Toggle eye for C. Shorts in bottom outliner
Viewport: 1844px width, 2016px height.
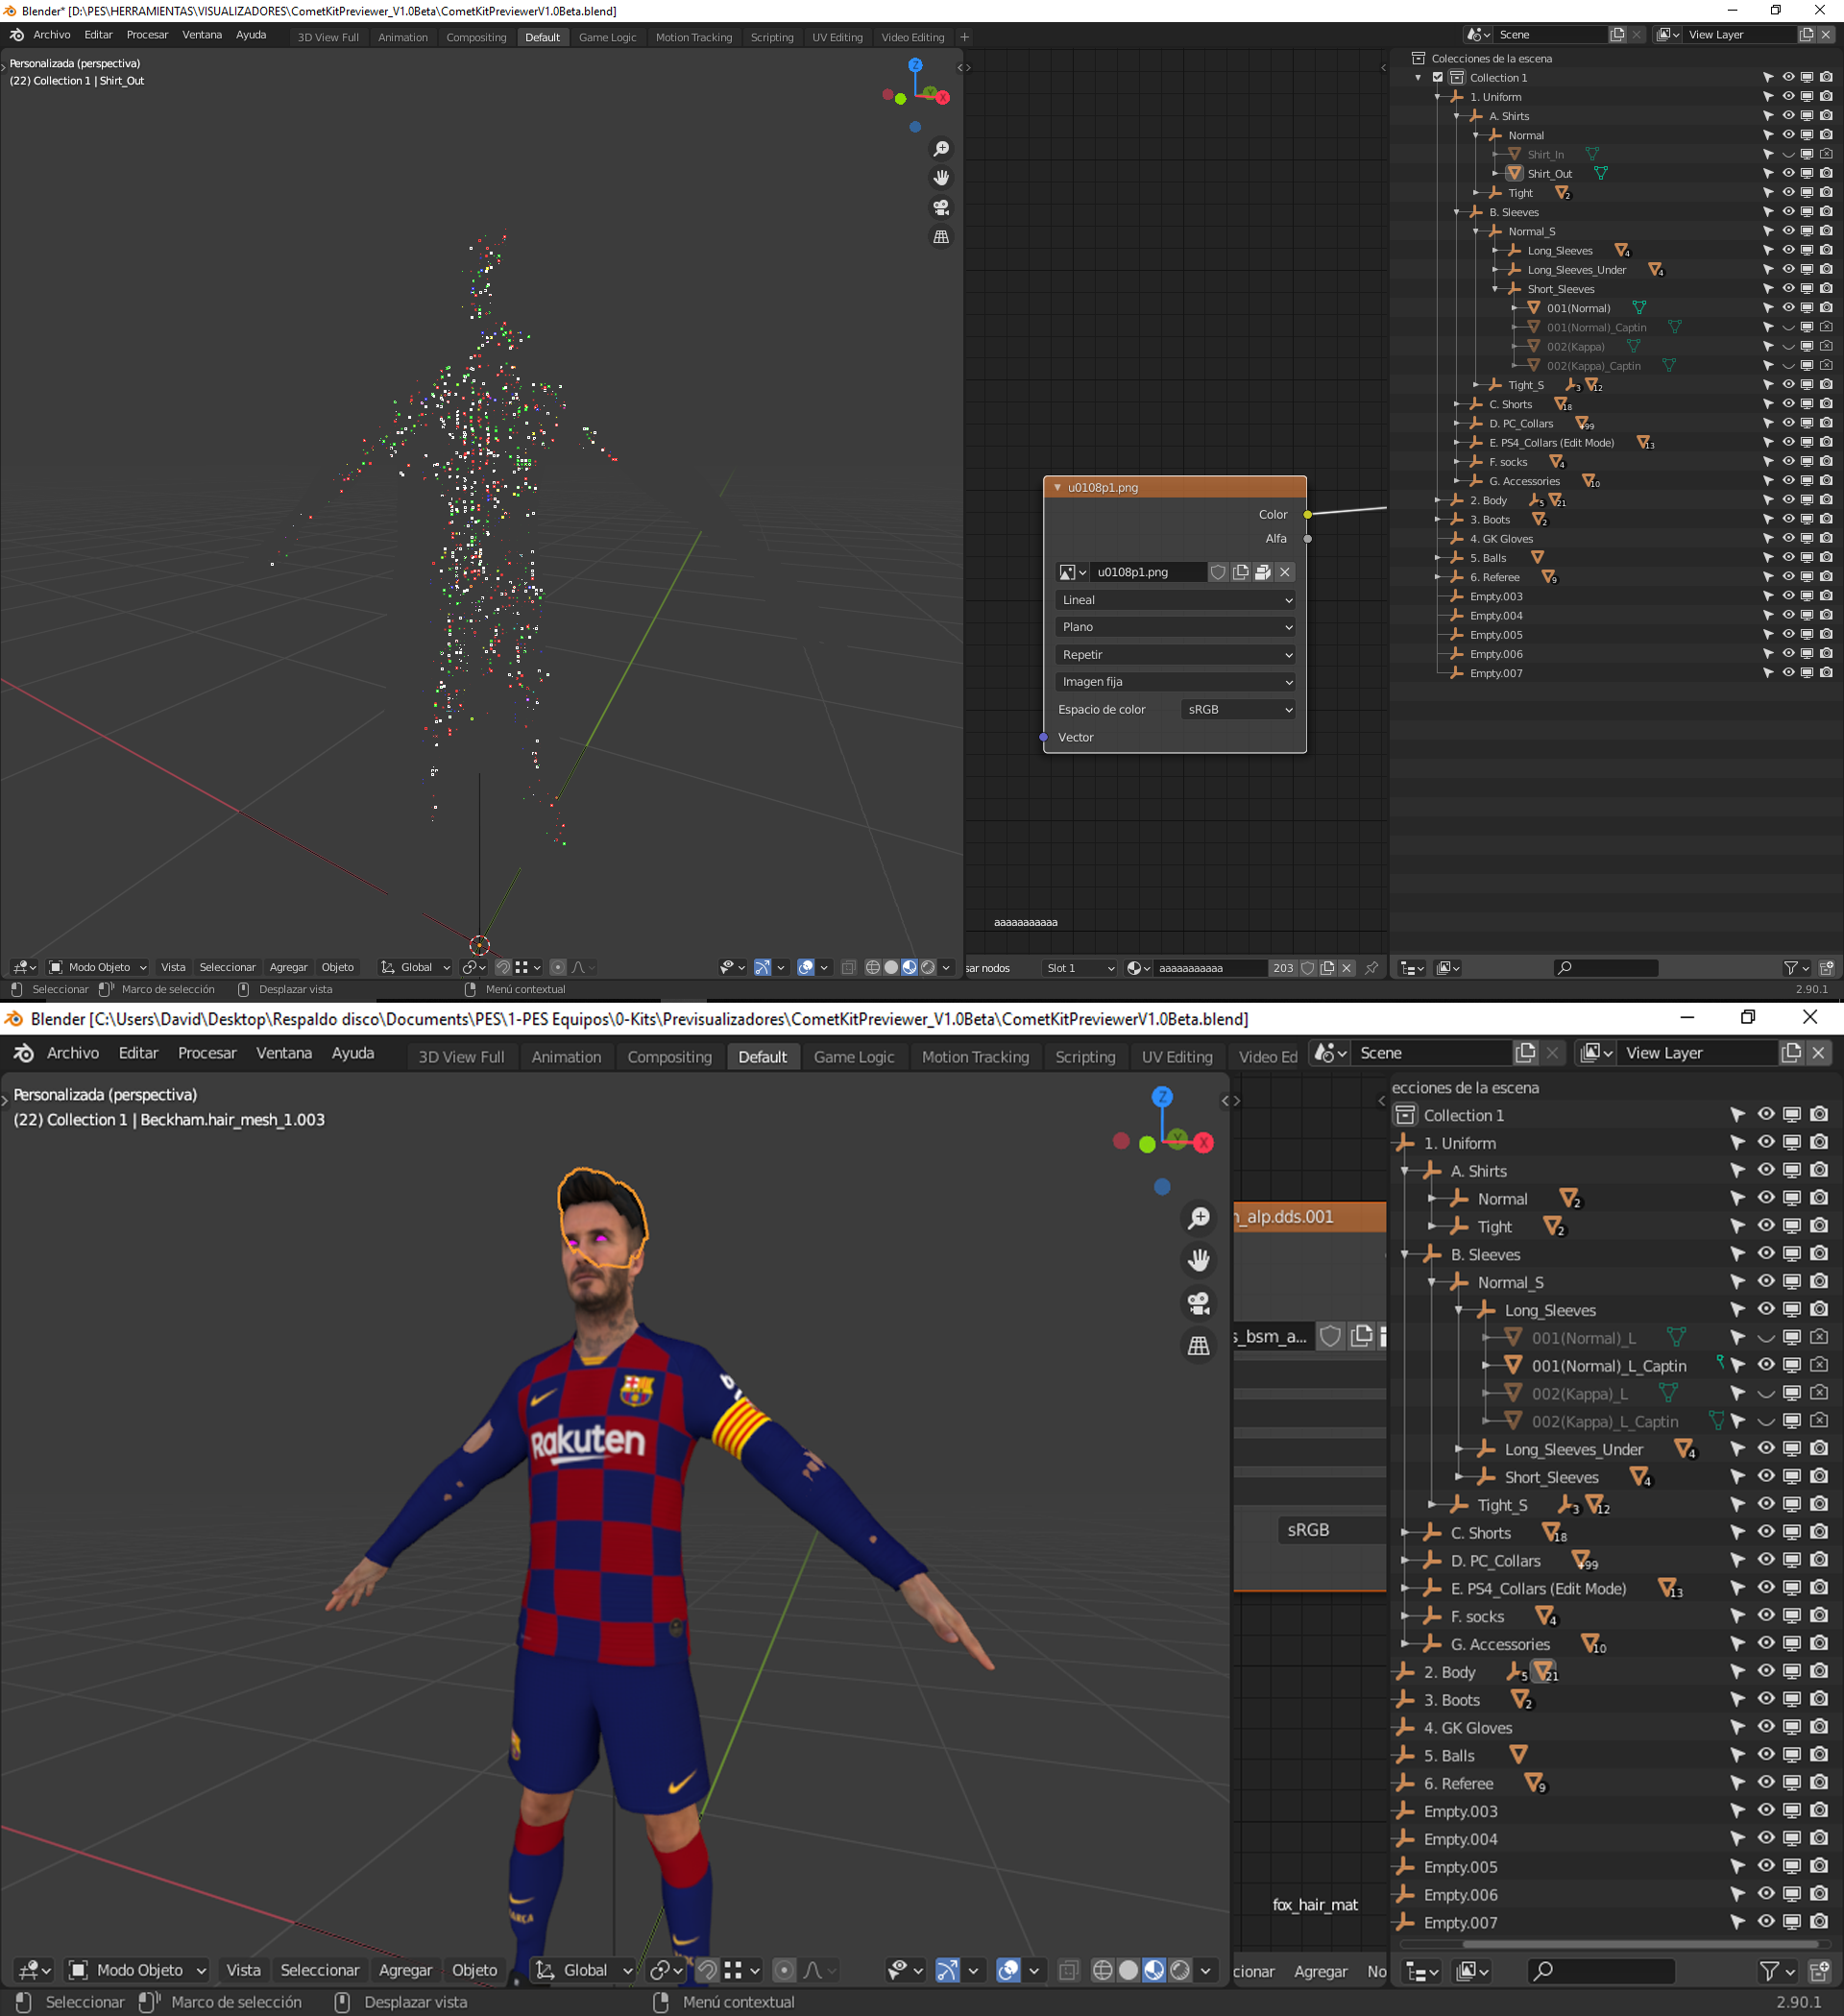click(x=1766, y=1532)
